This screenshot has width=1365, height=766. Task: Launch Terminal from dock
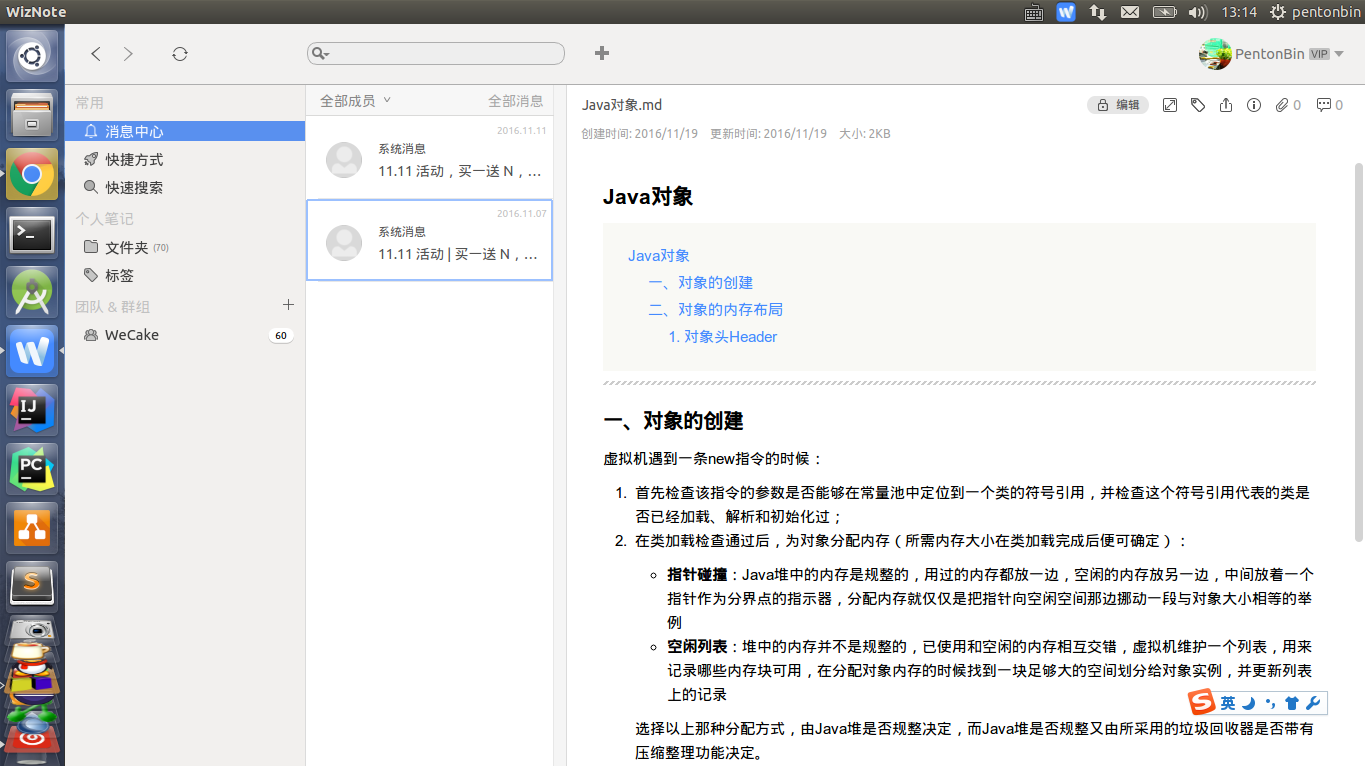[x=32, y=234]
